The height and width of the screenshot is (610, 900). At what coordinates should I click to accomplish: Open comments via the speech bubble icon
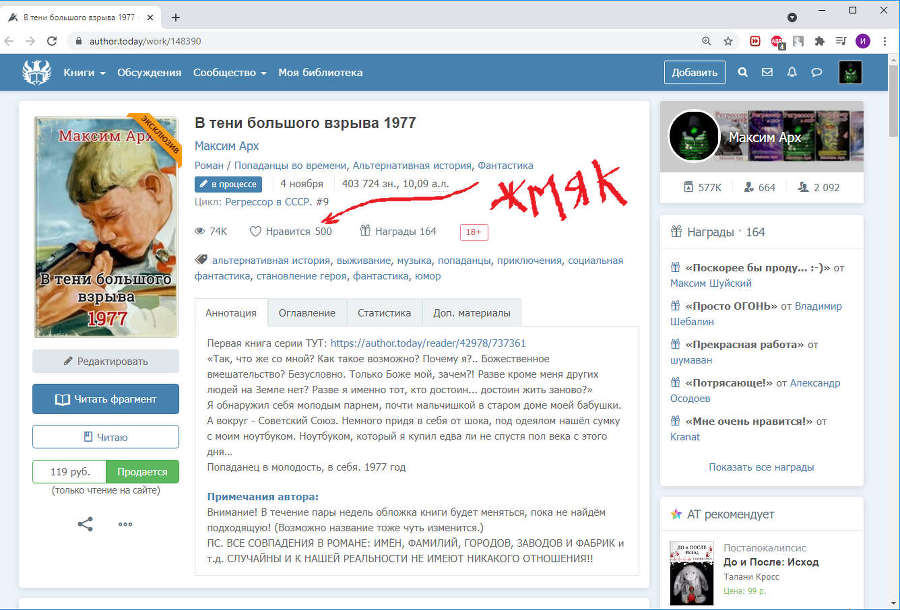[817, 72]
